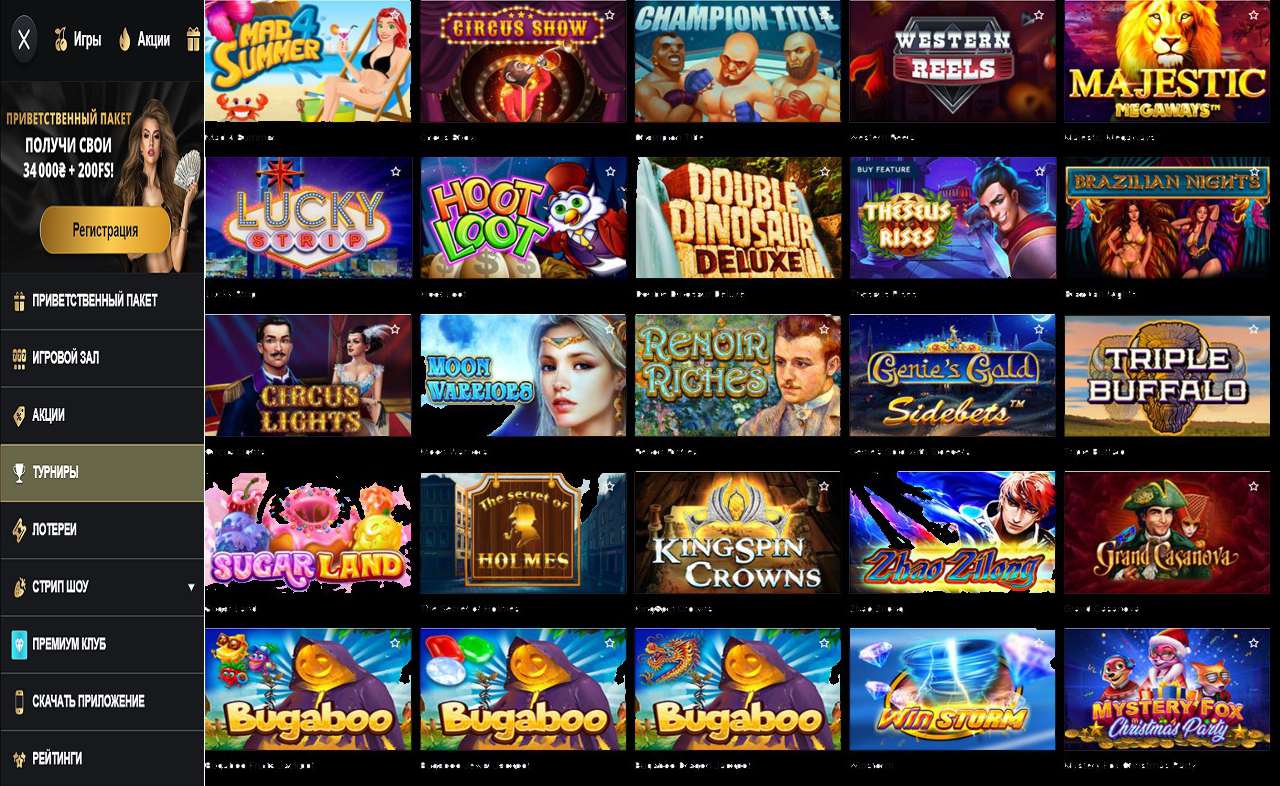This screenshot has height=786, width=1280.
Task: Click the flame icon beside Акции
Action: 125,40
